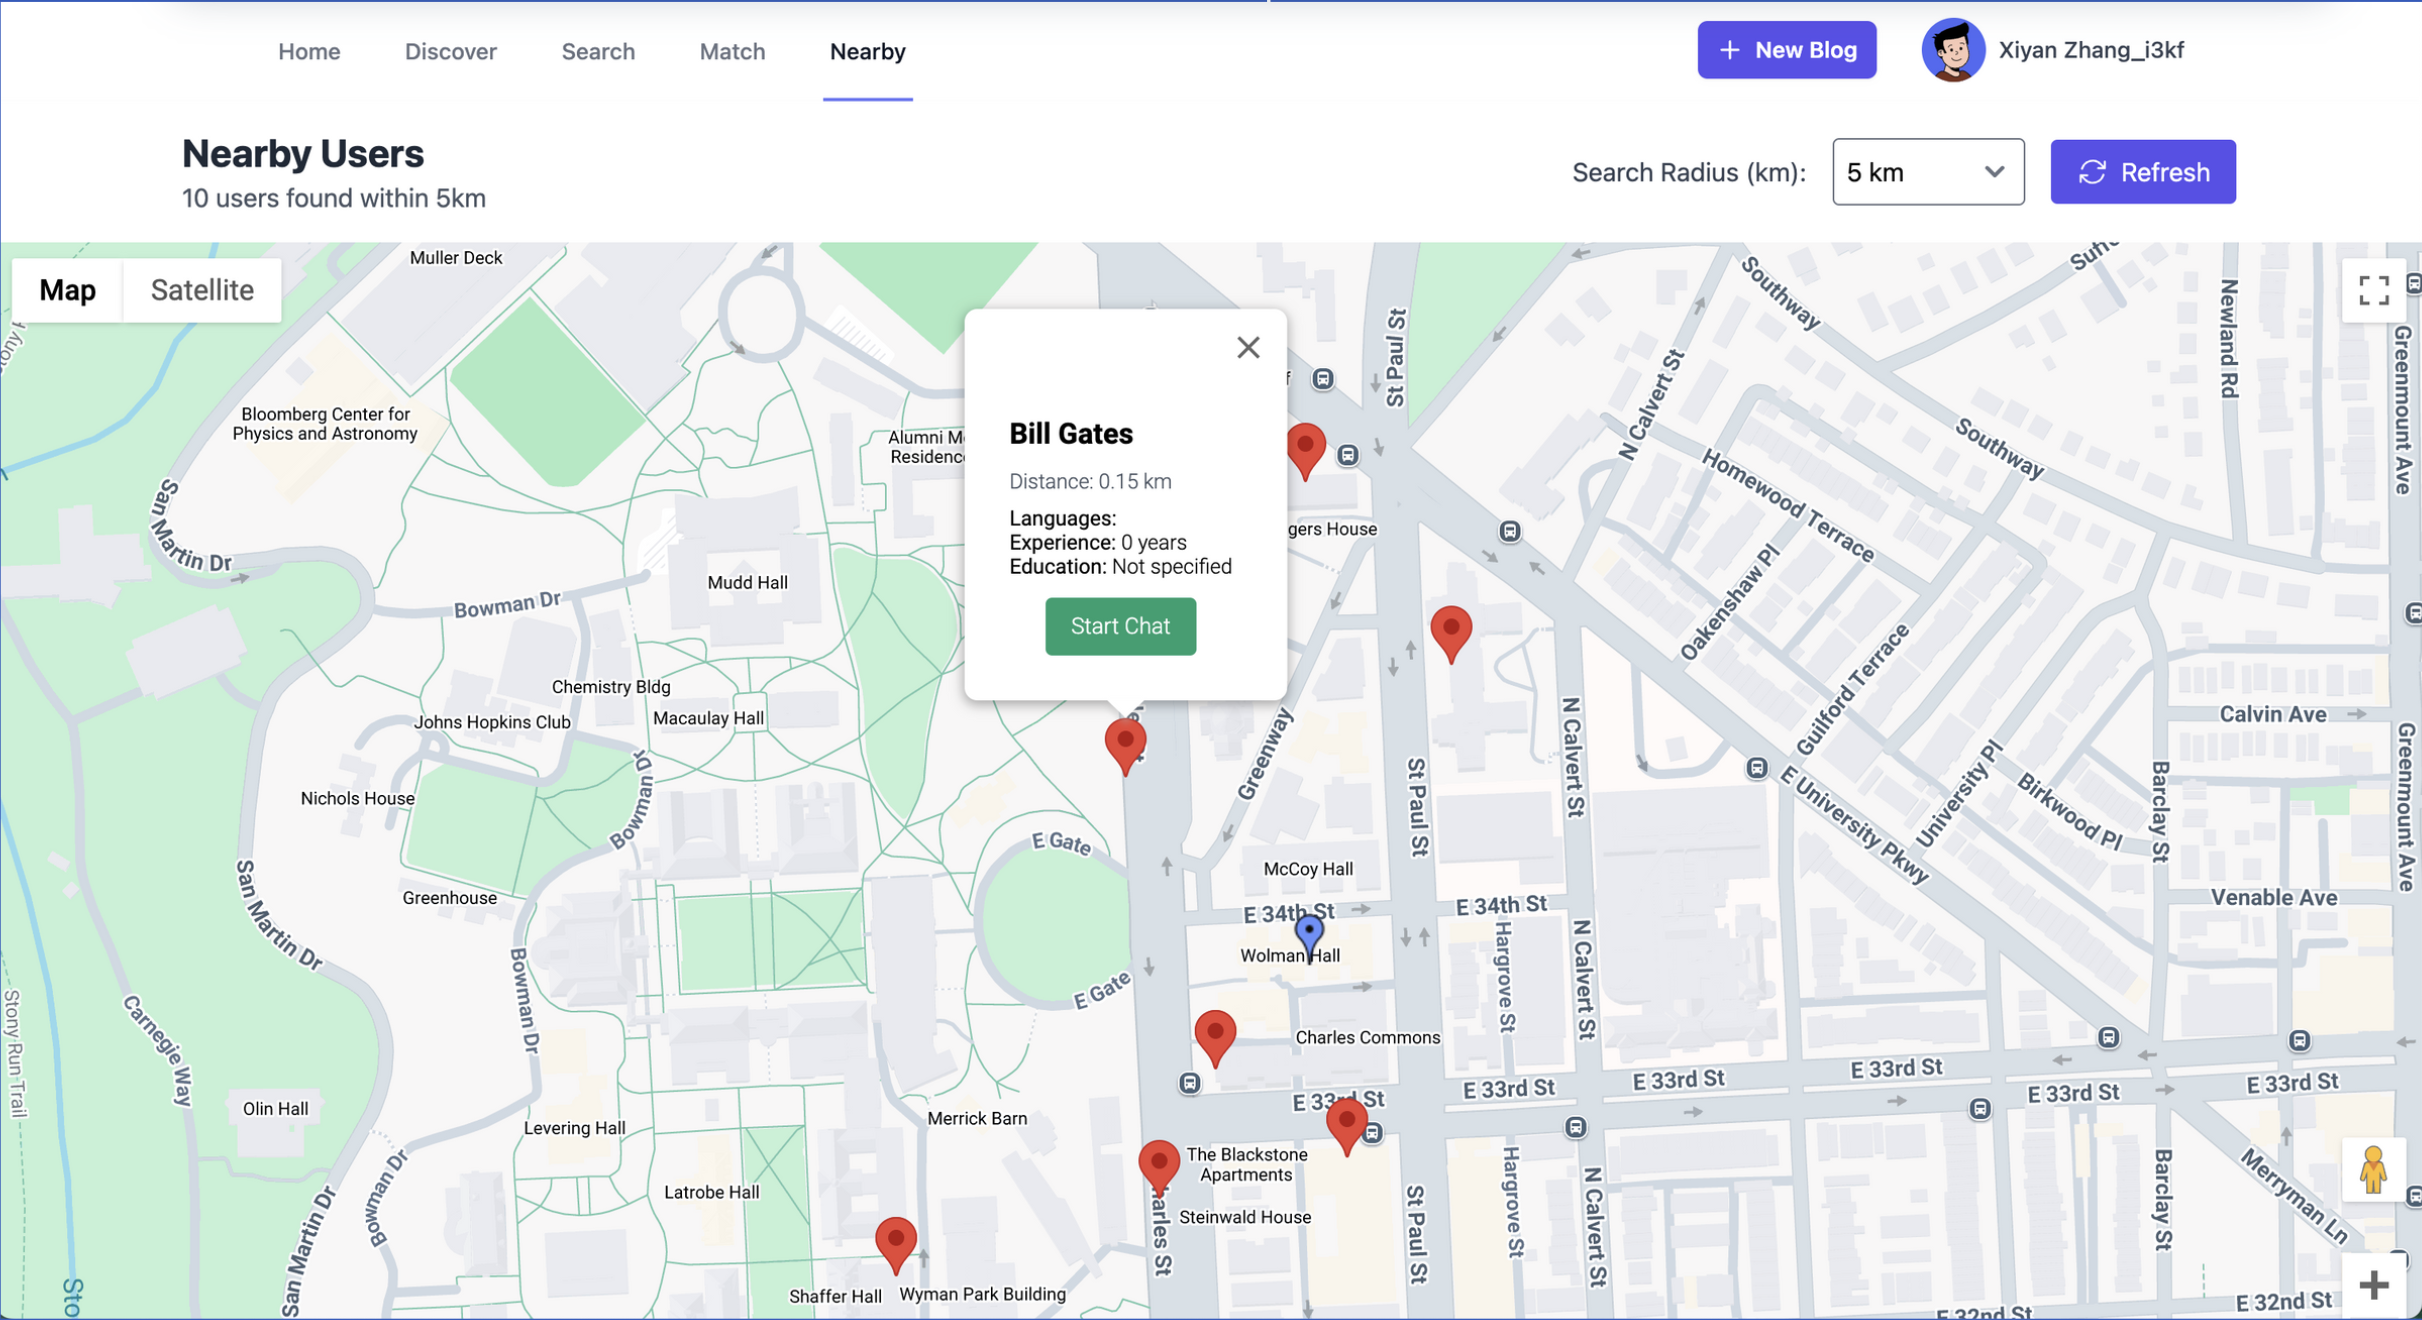Click the Nichols House label
This screenshot has height=1320, width=2422.
[357, 798]
